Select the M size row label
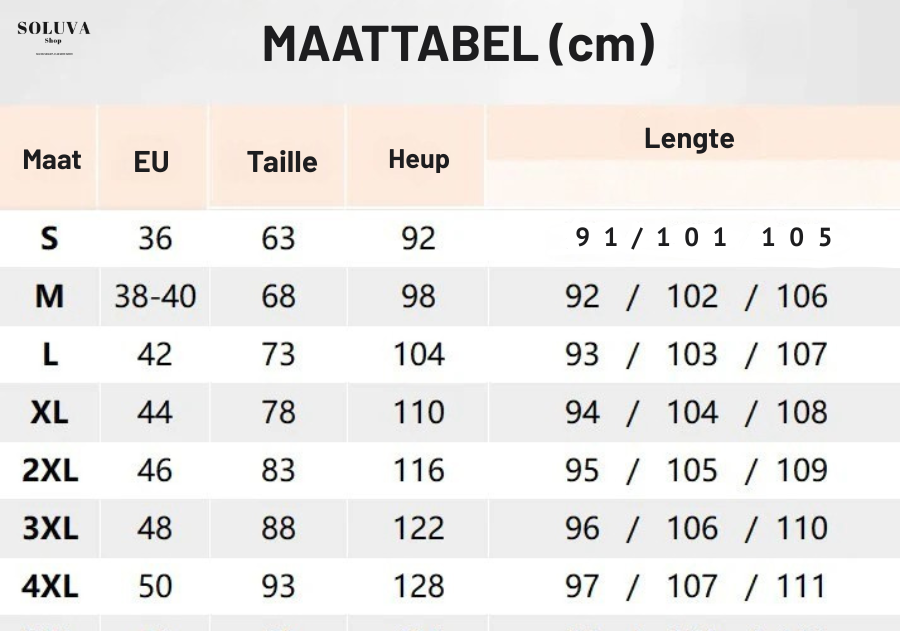The height and width of the screenshot is (631, 900). pyautogui.click(x=49, y=296)
